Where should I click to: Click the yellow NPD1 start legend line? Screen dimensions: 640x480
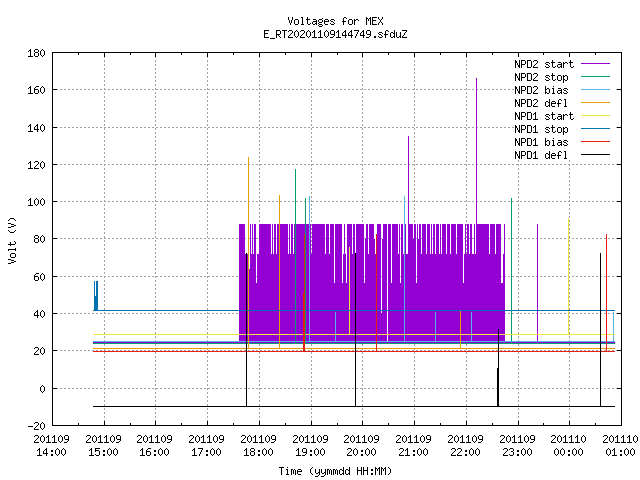[x=595, y=116]
